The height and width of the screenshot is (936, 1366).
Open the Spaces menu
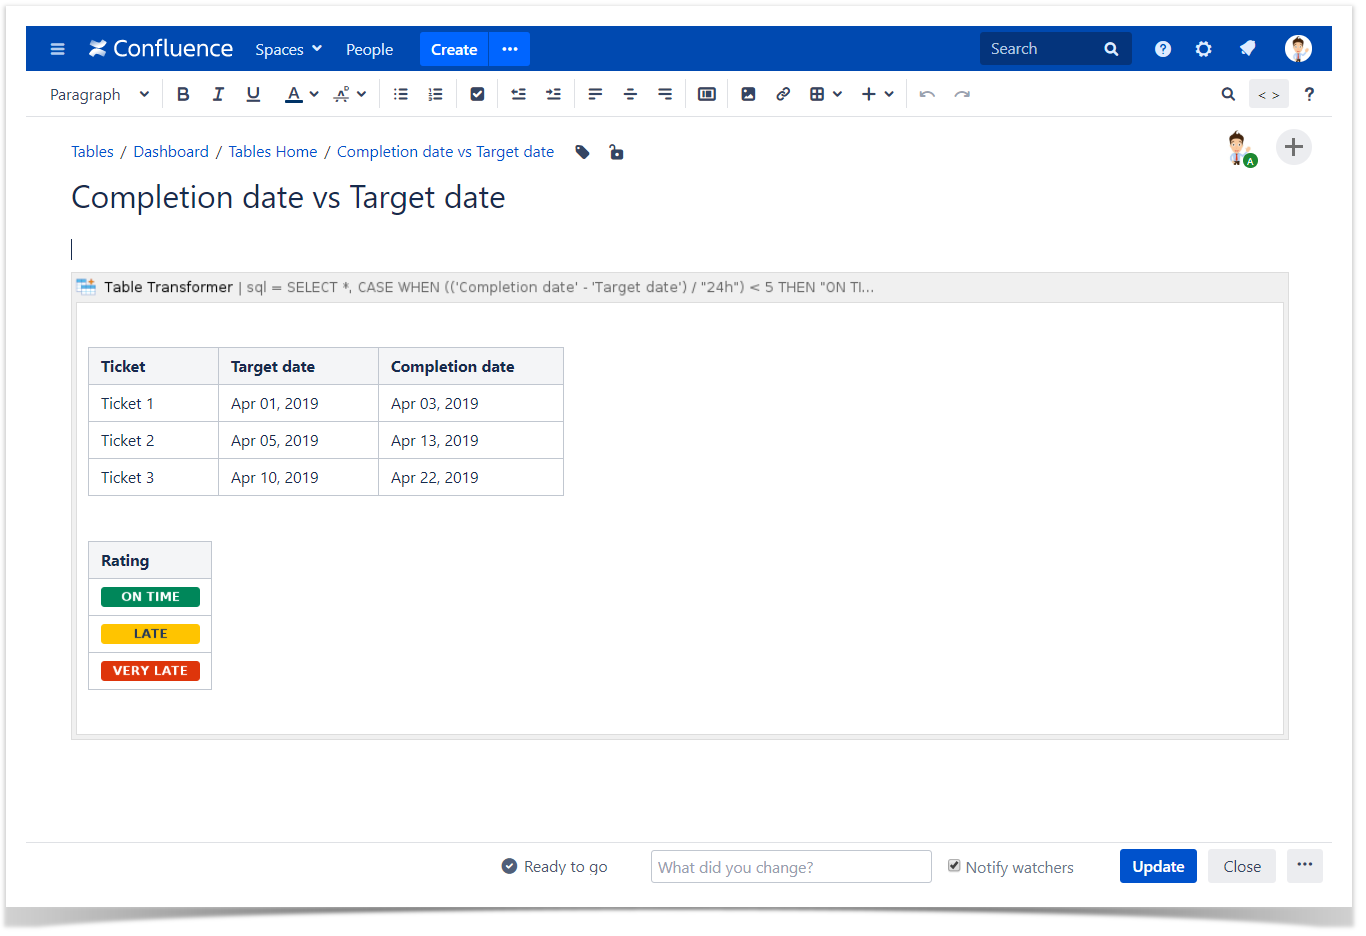click(x=288, y=49)
